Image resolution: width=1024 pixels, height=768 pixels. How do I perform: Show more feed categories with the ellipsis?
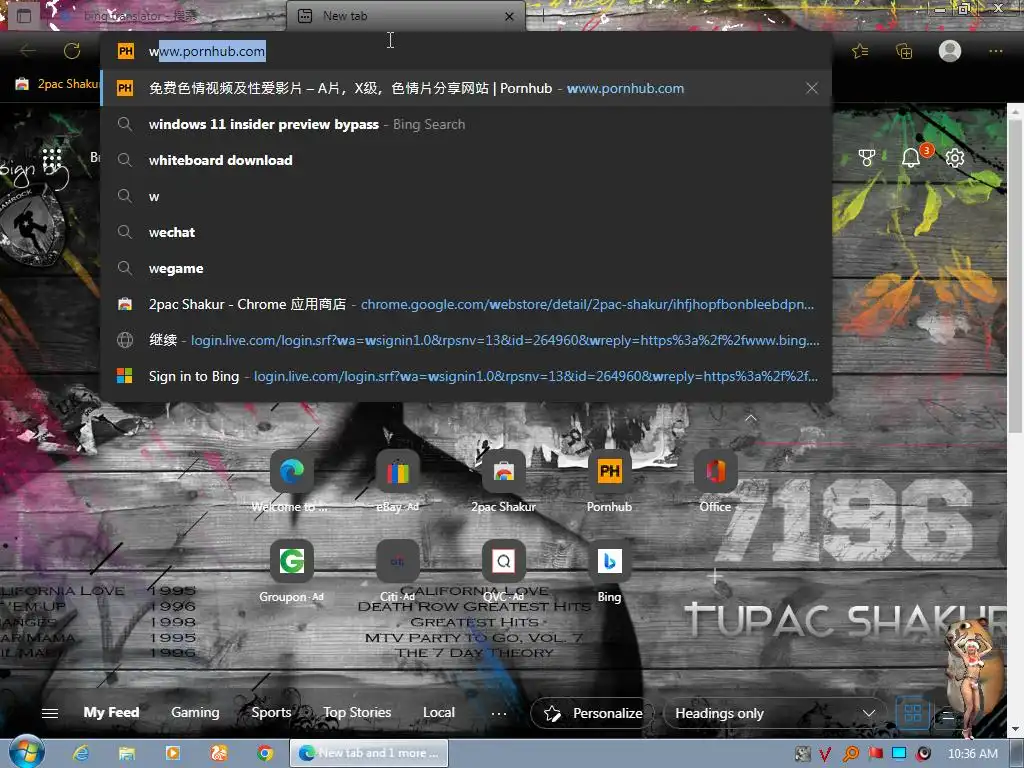coord(499,713)
